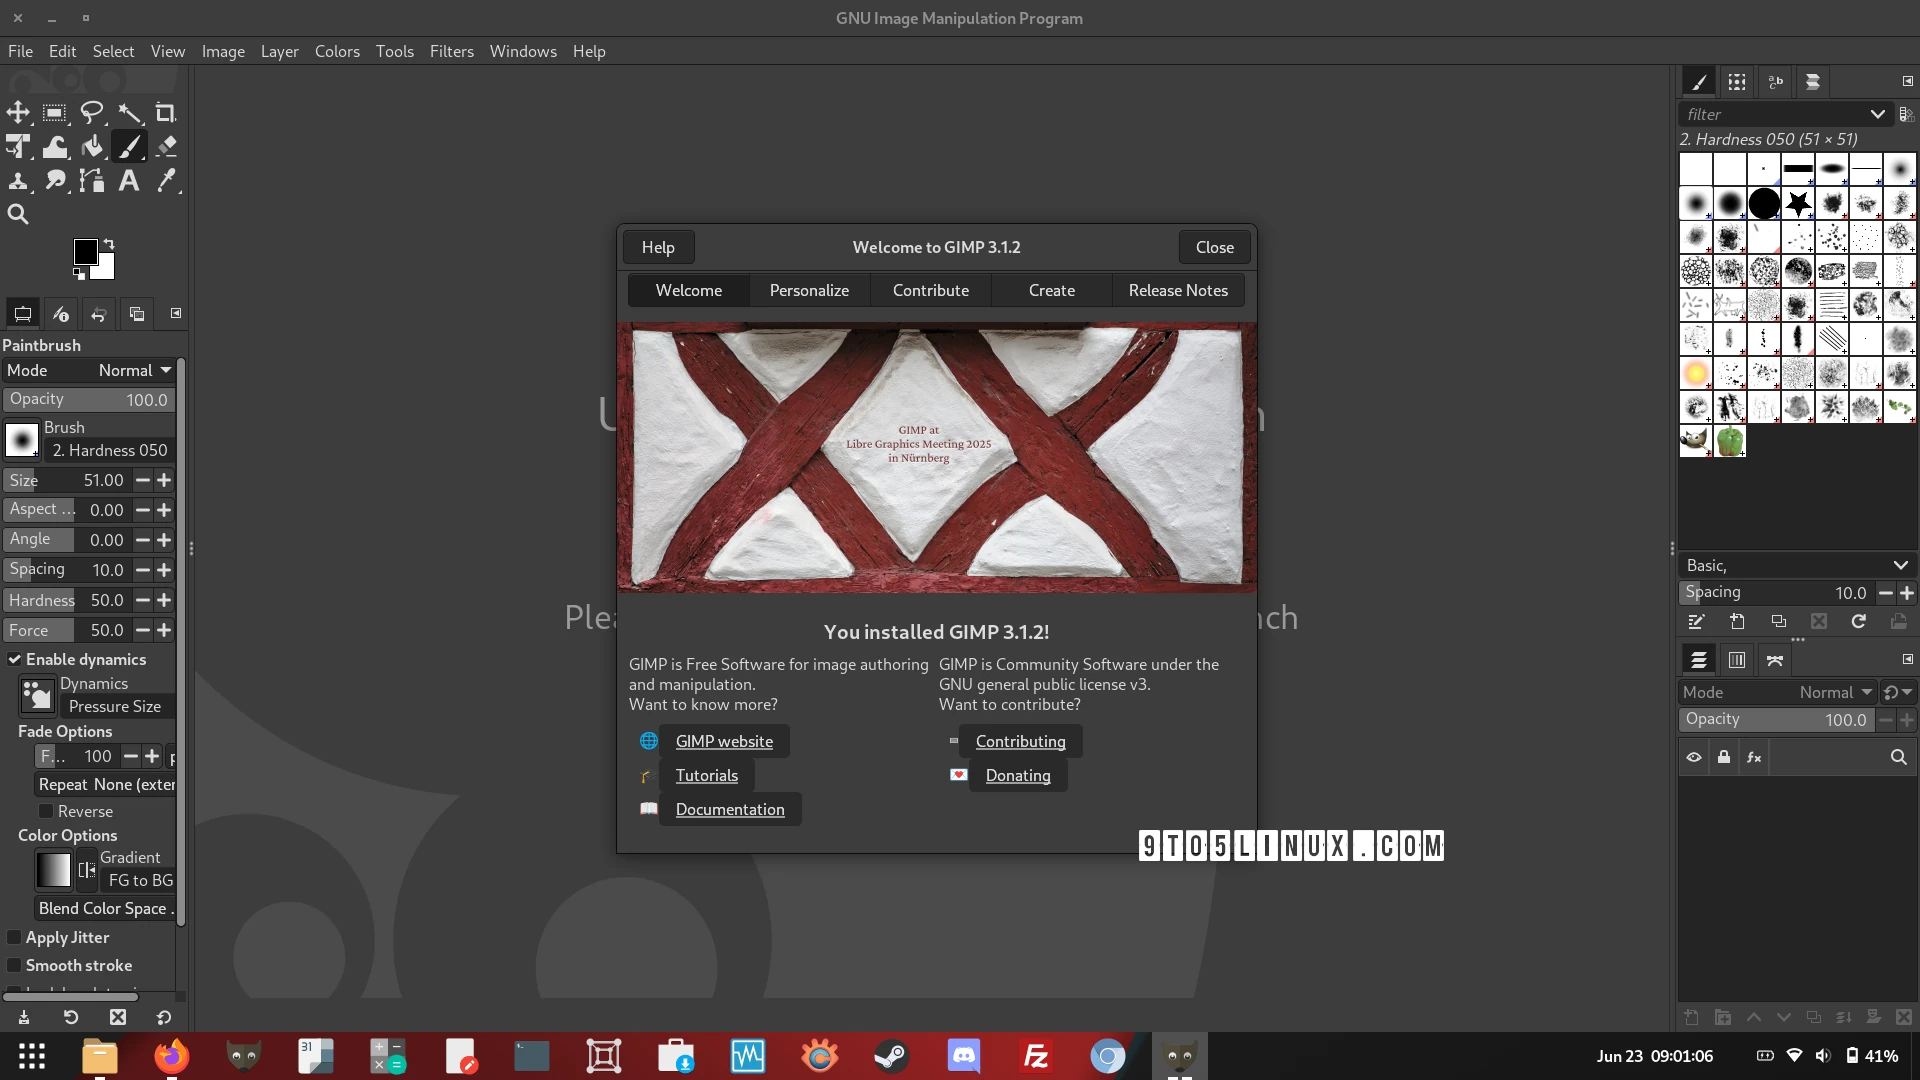Select the Crop tool in toolbox
1920x1080 pixels.
165,113
